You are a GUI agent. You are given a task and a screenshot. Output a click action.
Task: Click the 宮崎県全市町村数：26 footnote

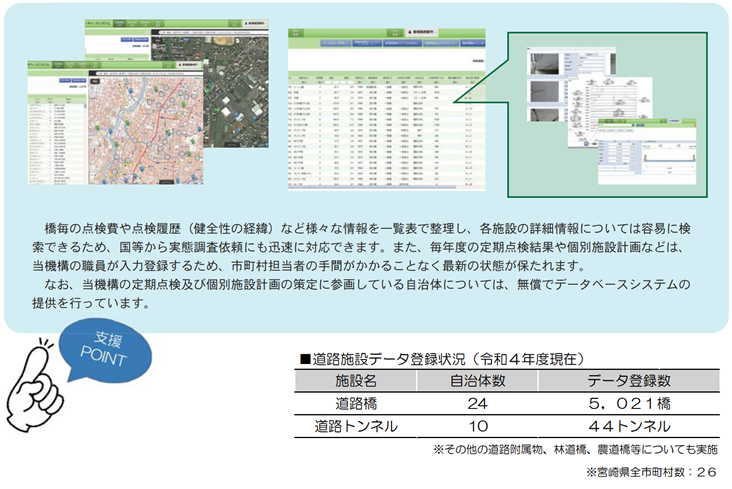pyautogui.click(x=652, y=472)
